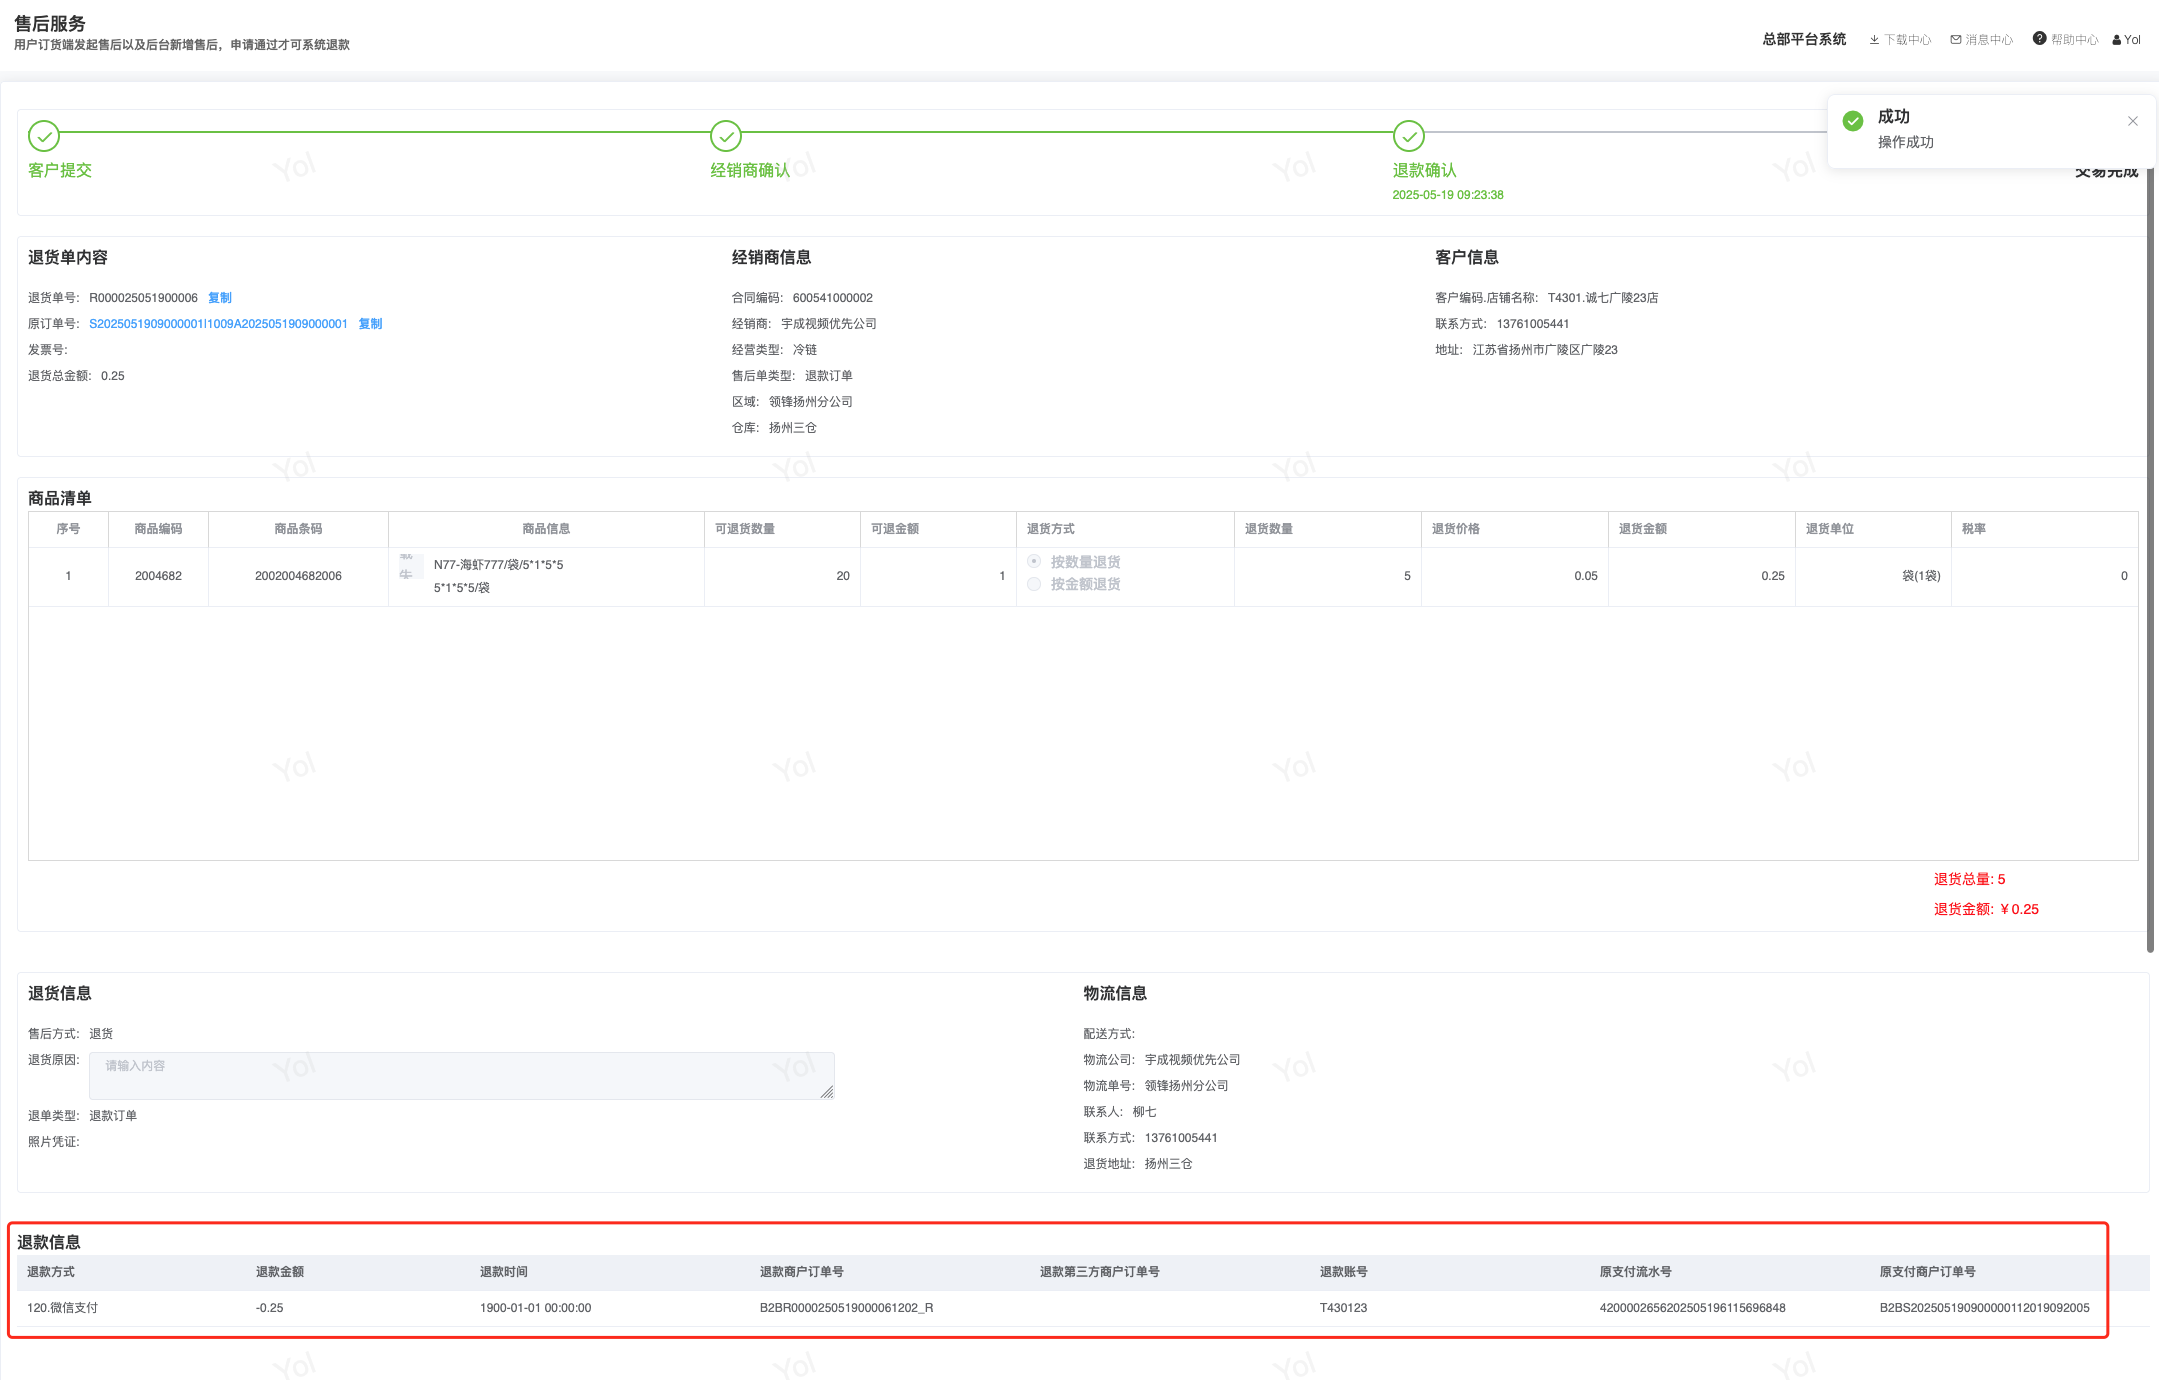The height and width of the screenshot is (1380, 2159).
Task: Copy the 退货单号 R000025051900006
Action: pos(220,298)
